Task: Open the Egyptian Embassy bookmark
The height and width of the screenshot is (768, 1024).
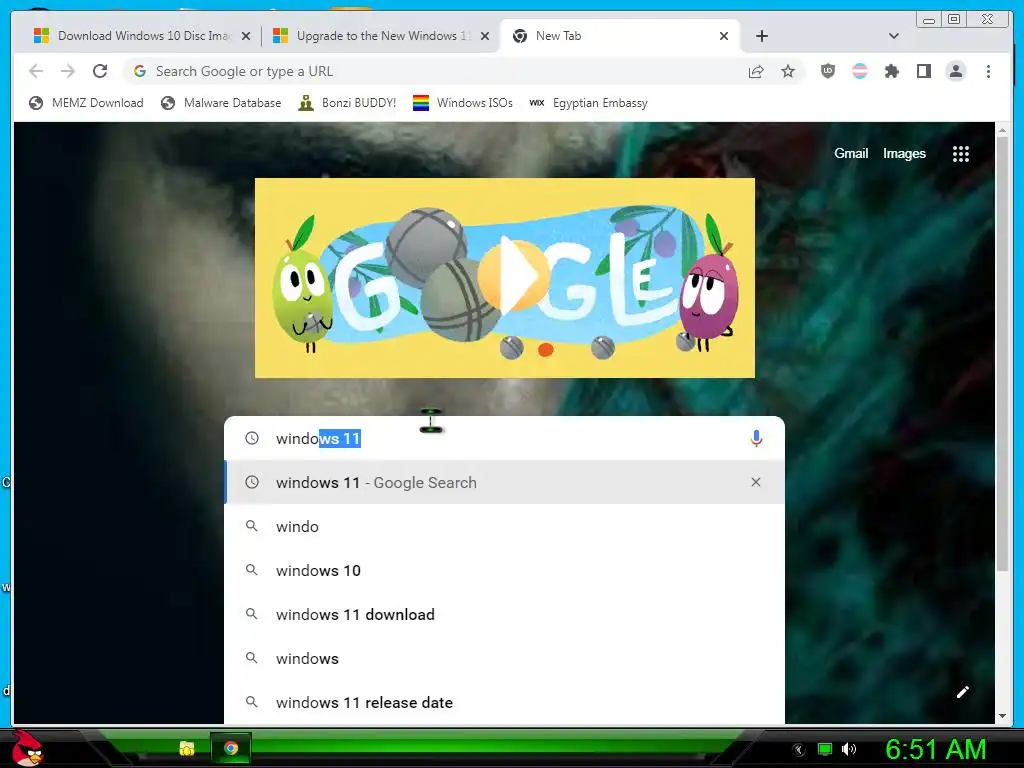Action: (588, 103)
